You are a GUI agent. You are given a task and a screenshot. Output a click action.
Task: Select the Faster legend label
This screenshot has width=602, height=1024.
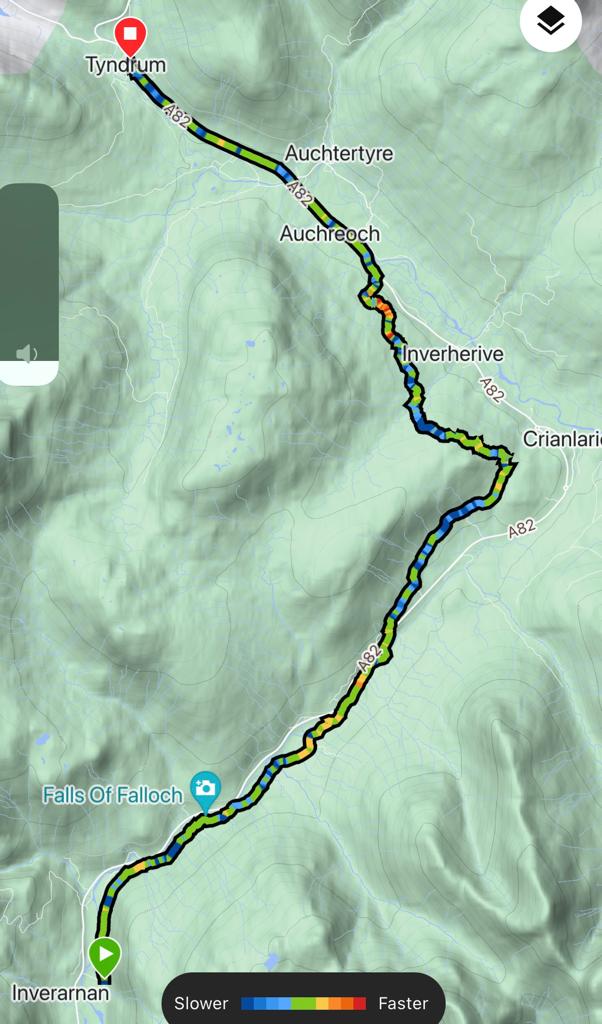coord(404,1003)
